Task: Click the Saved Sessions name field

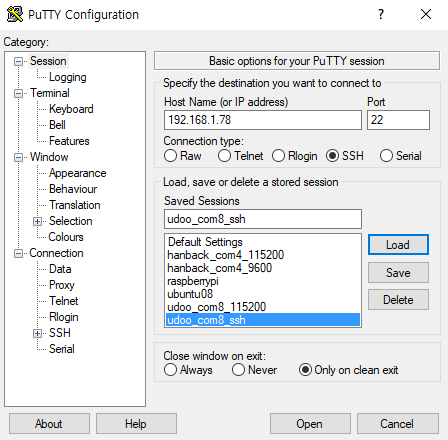Action: [x=263, y=219]
